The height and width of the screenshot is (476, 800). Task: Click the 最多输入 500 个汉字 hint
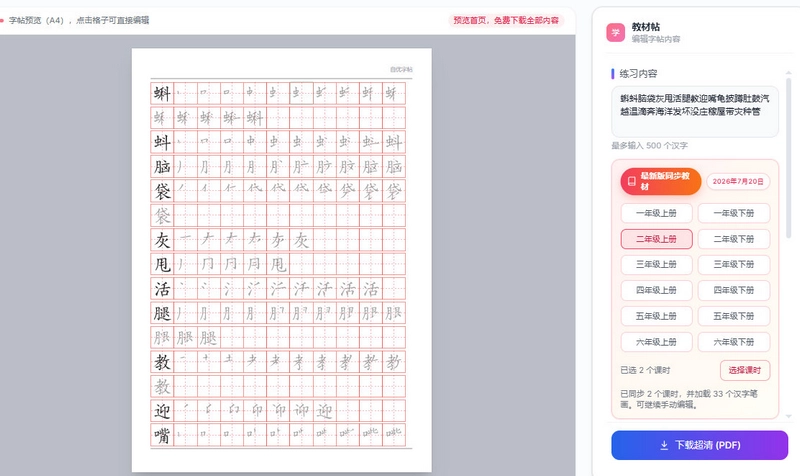point(649,145)
